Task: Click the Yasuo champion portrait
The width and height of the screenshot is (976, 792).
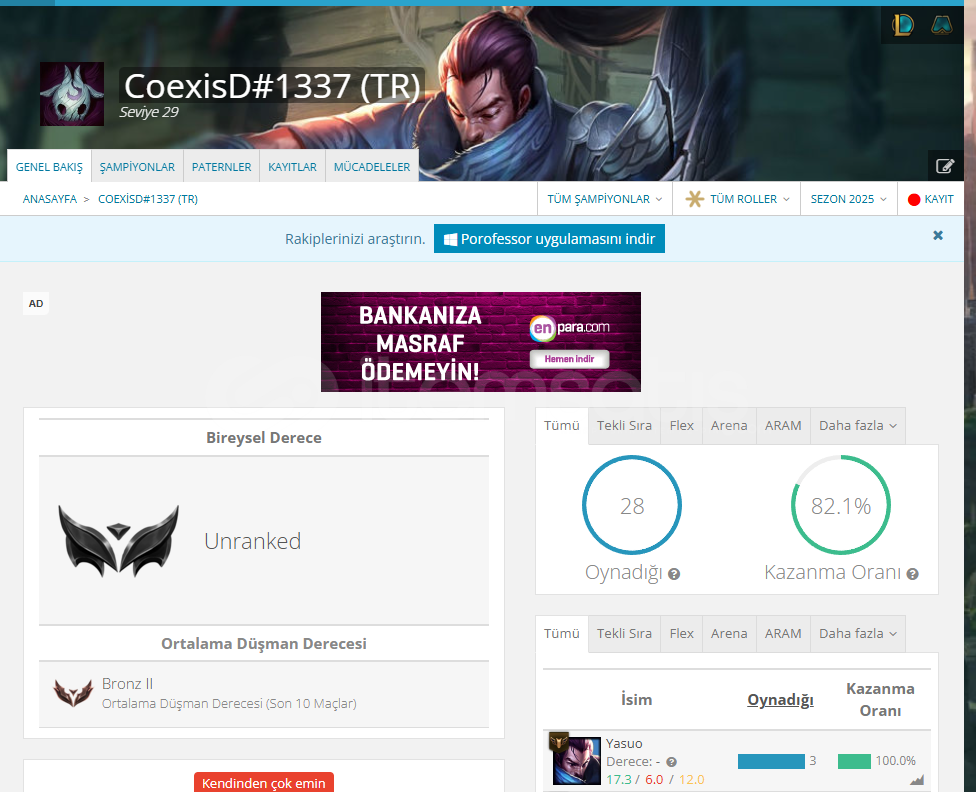Action: pos(577,761)
